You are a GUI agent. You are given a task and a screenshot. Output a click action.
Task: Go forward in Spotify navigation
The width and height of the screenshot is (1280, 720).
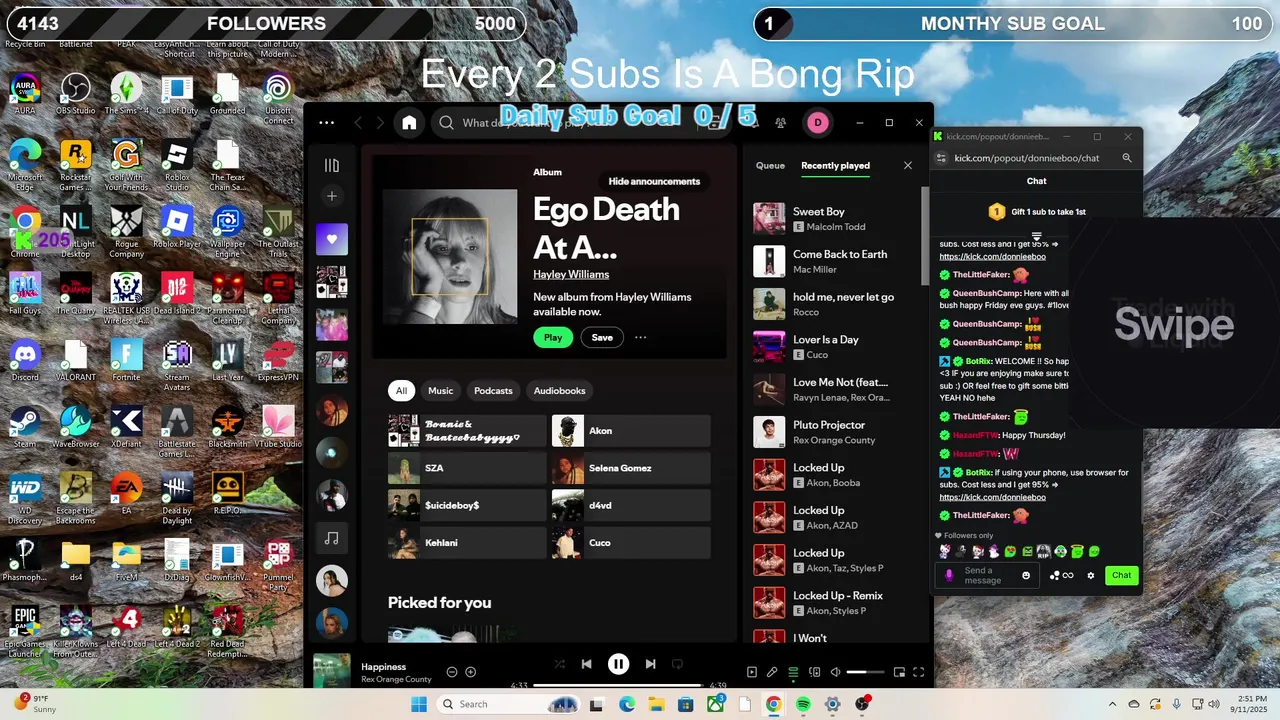tap(380, 123)
